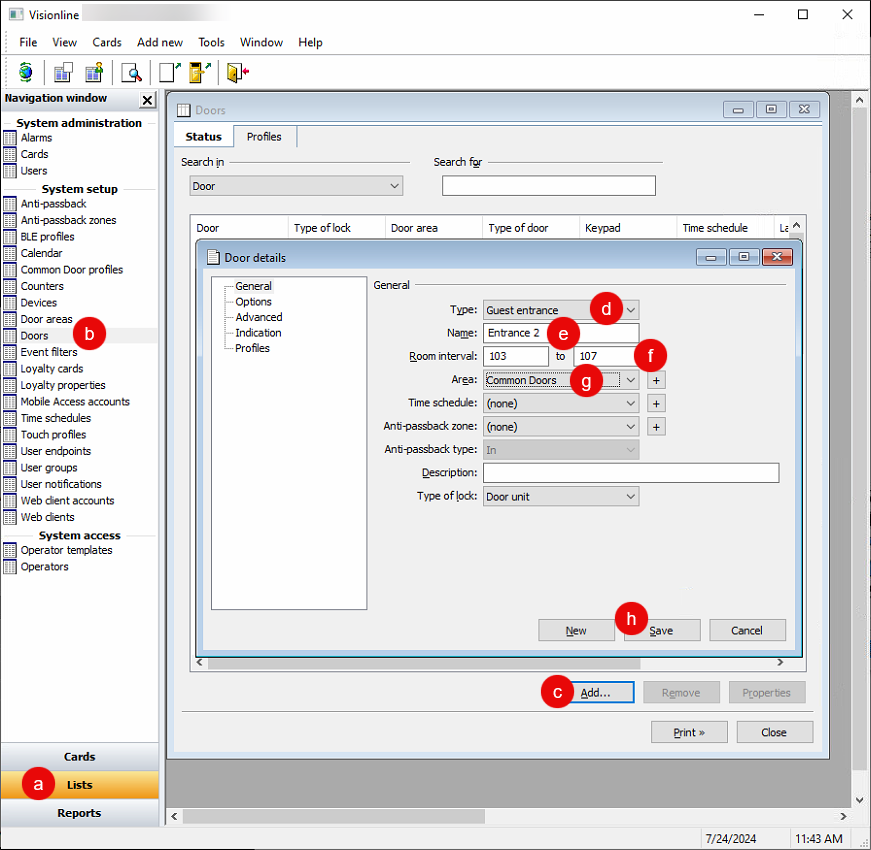Click the Description input field
The height and width of the screenshot is (850, 871).
(630, 473)
